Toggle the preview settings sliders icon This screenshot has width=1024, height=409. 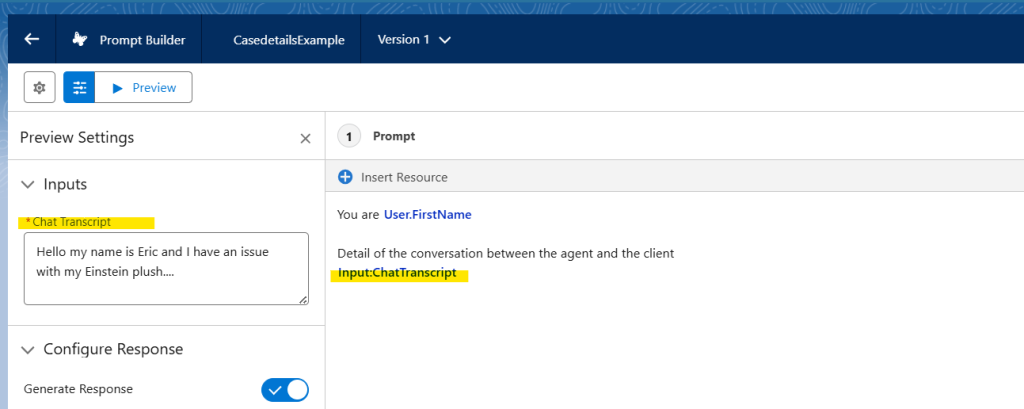(x=79, y=88)
